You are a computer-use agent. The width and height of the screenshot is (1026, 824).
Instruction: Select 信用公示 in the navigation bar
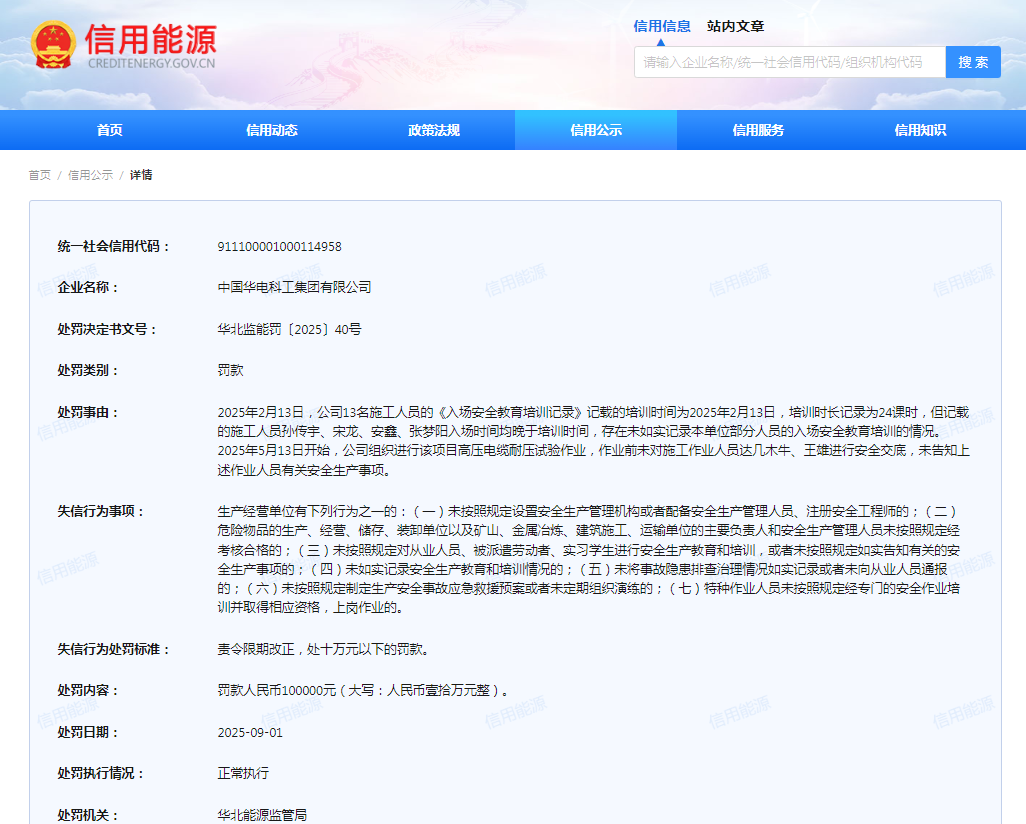click(x=596, y=130)
